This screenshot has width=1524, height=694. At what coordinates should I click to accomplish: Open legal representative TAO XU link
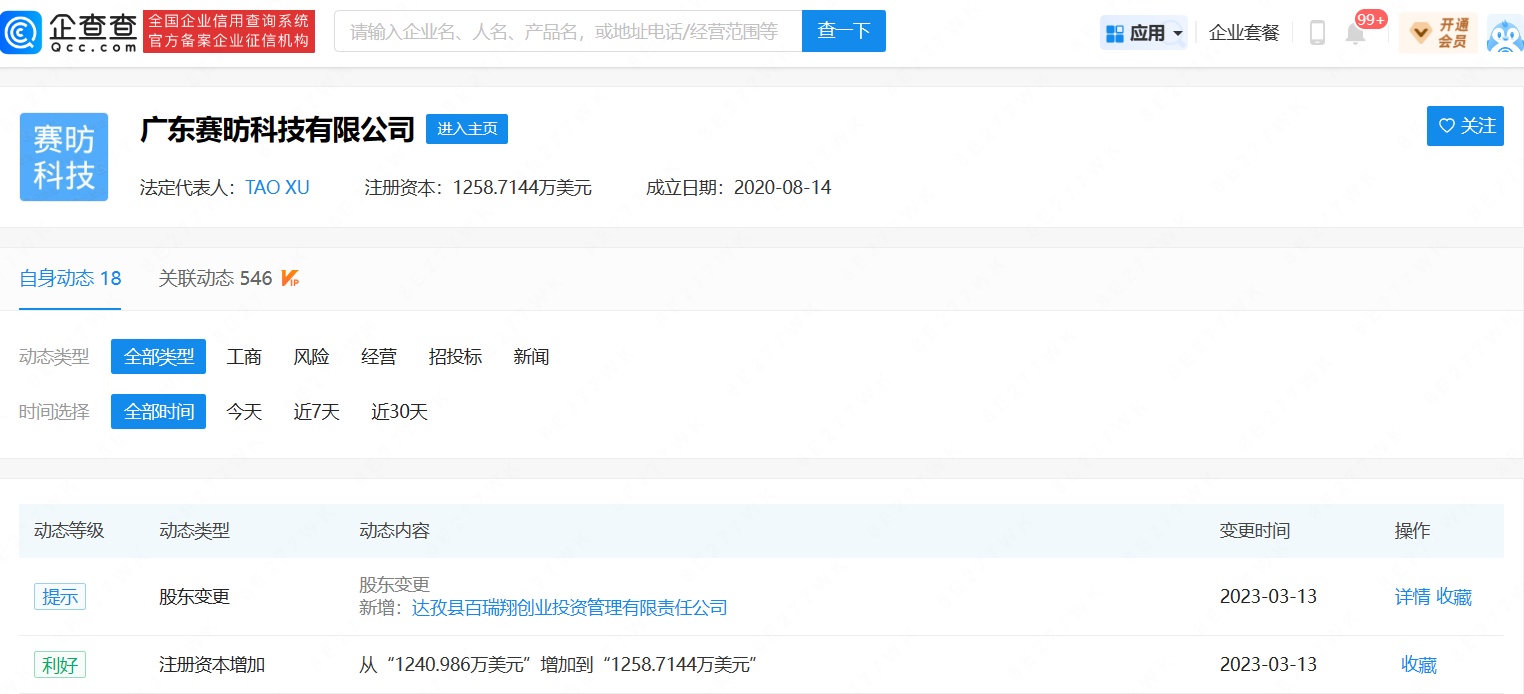point(277,188)
